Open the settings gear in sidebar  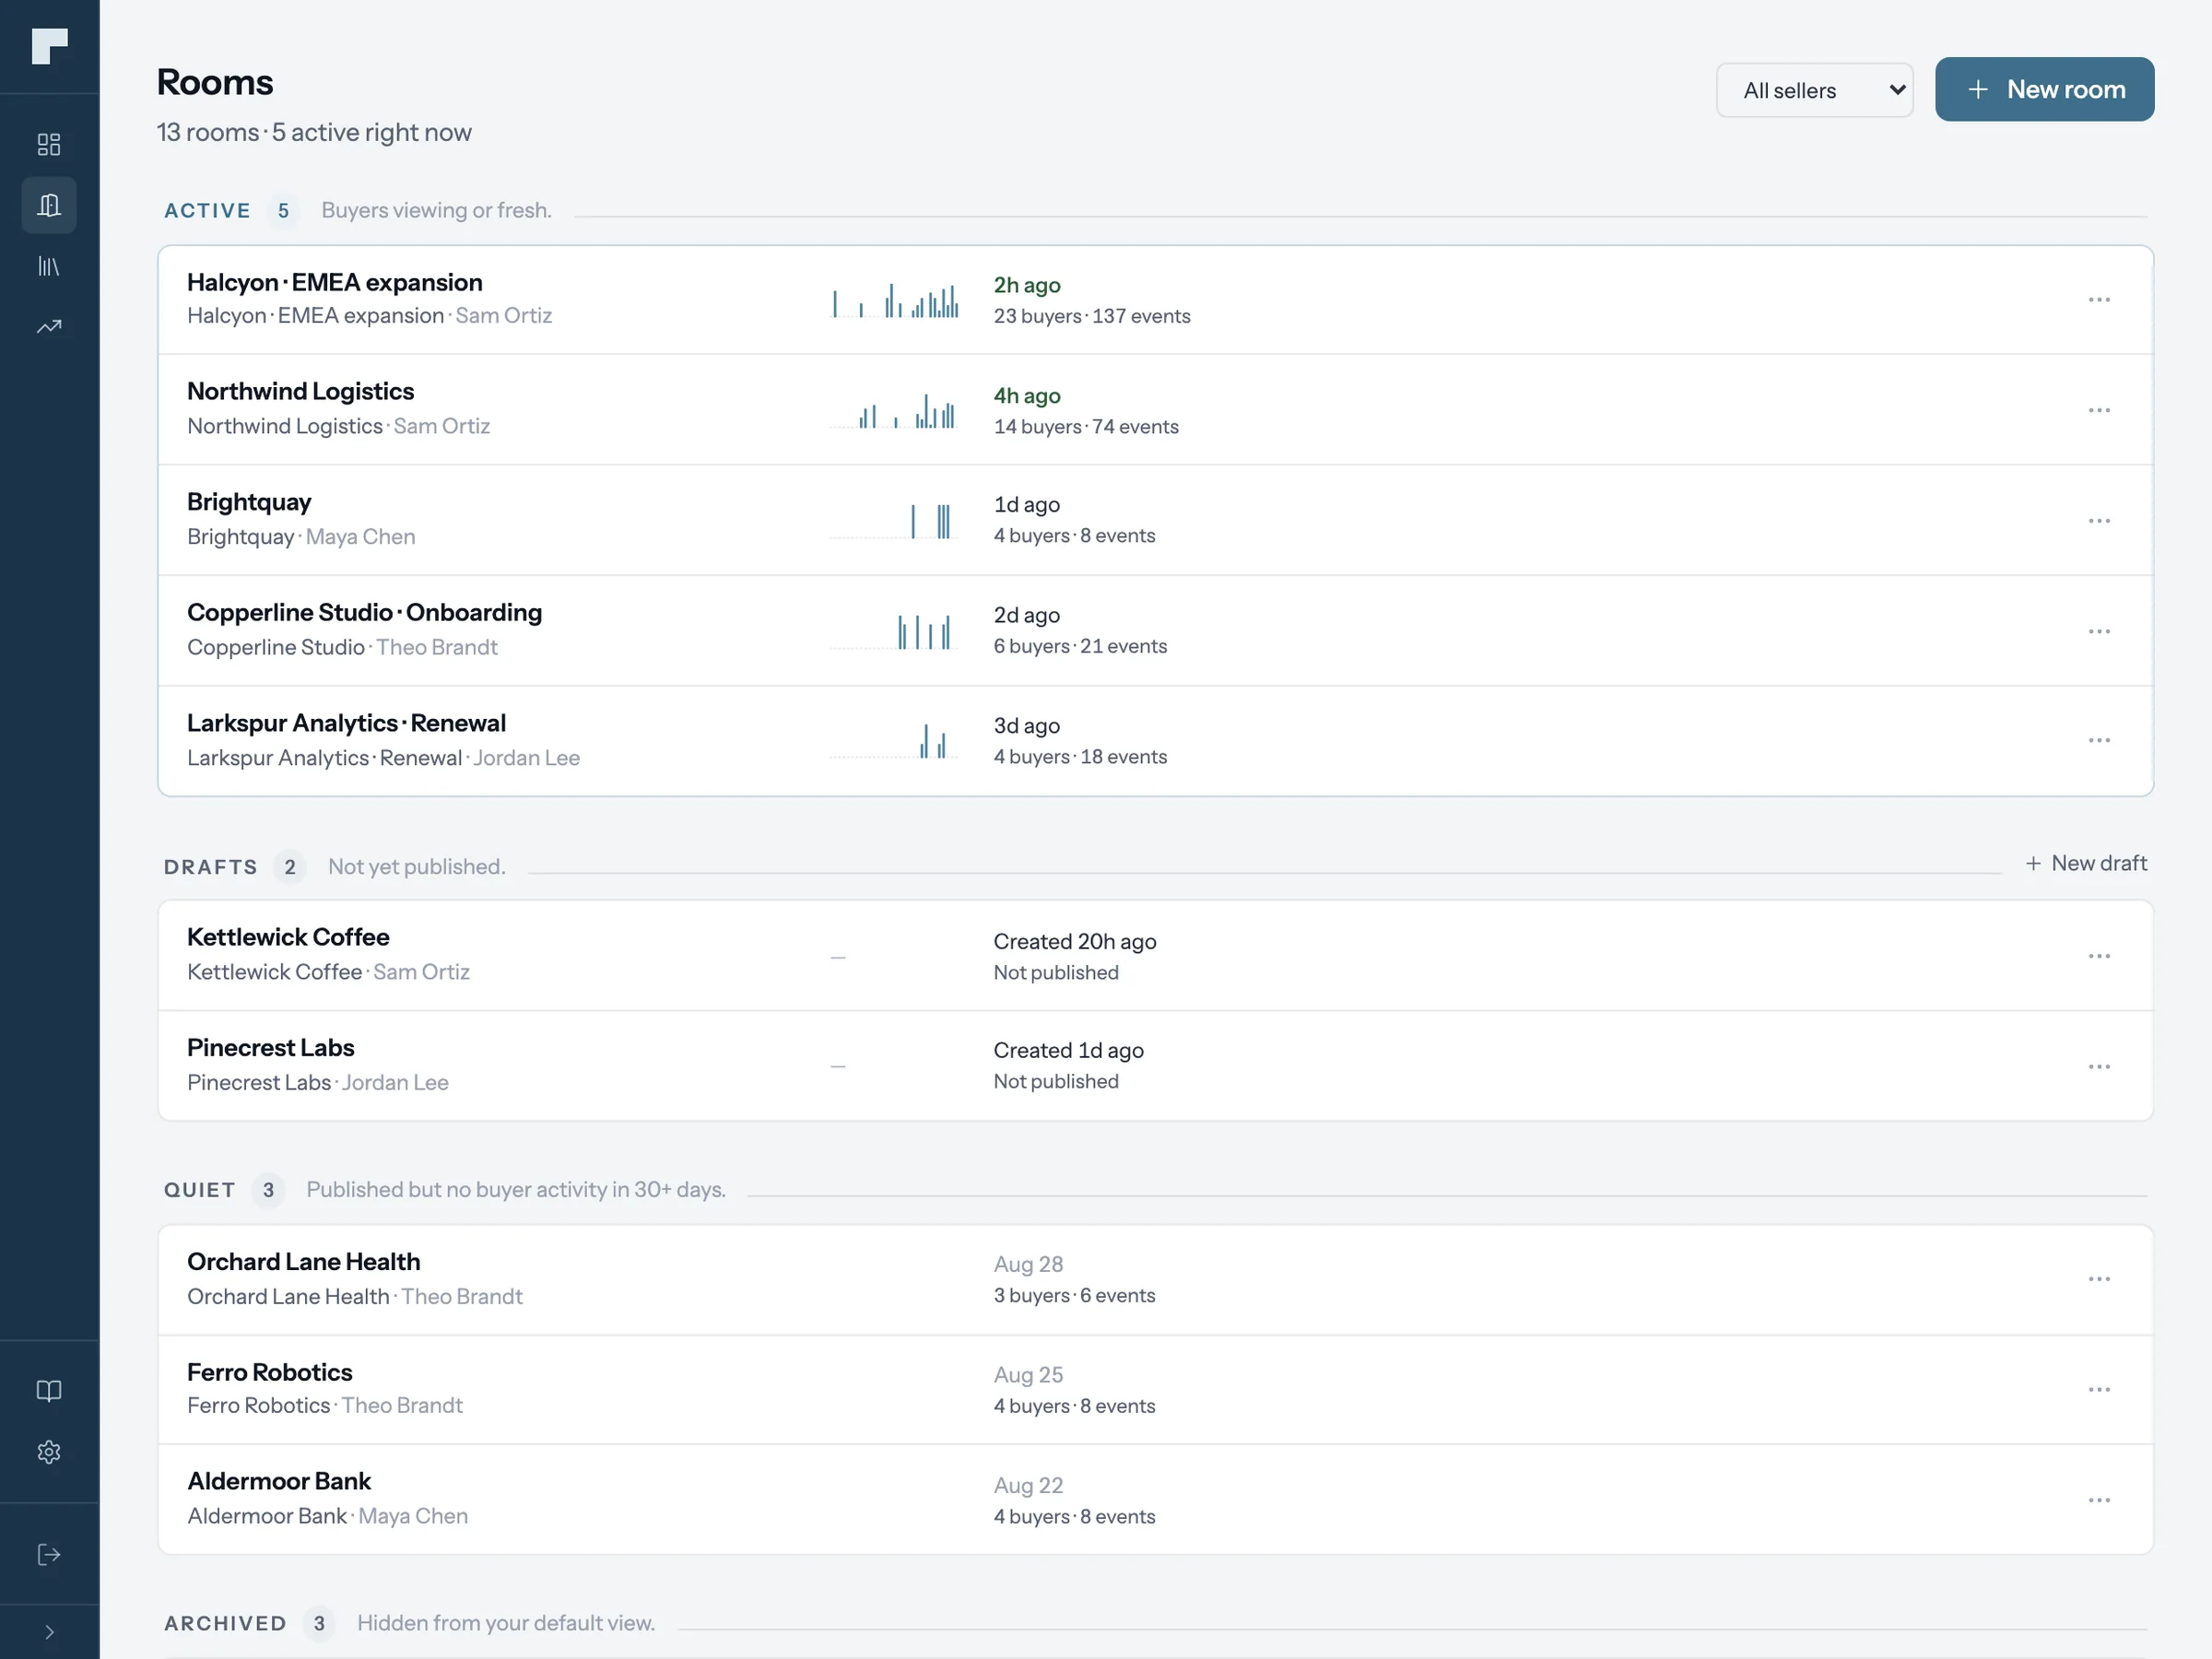click(49, 1452)
